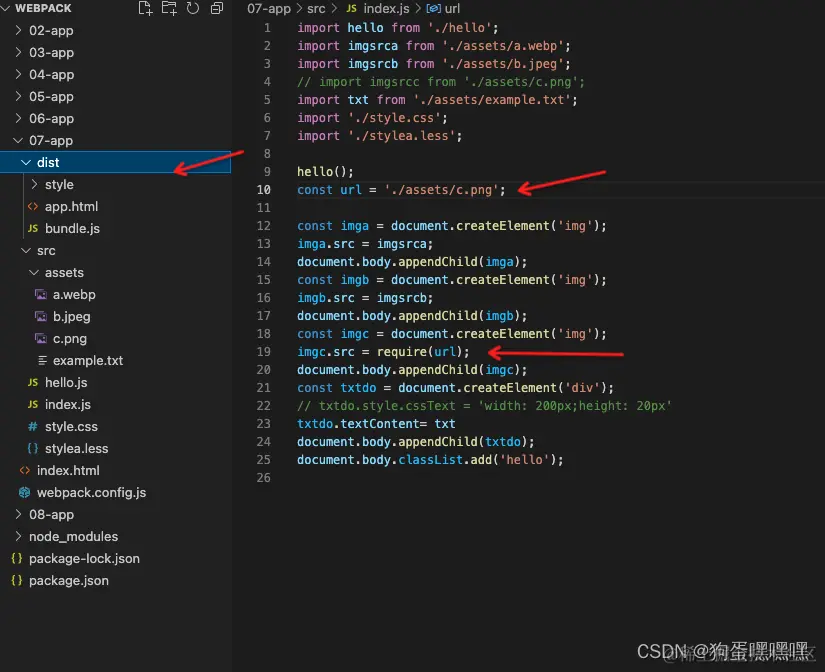Click the text file icon of example.txt
Viewport: 825px width, 672px height.
click(x=42, y=360)
